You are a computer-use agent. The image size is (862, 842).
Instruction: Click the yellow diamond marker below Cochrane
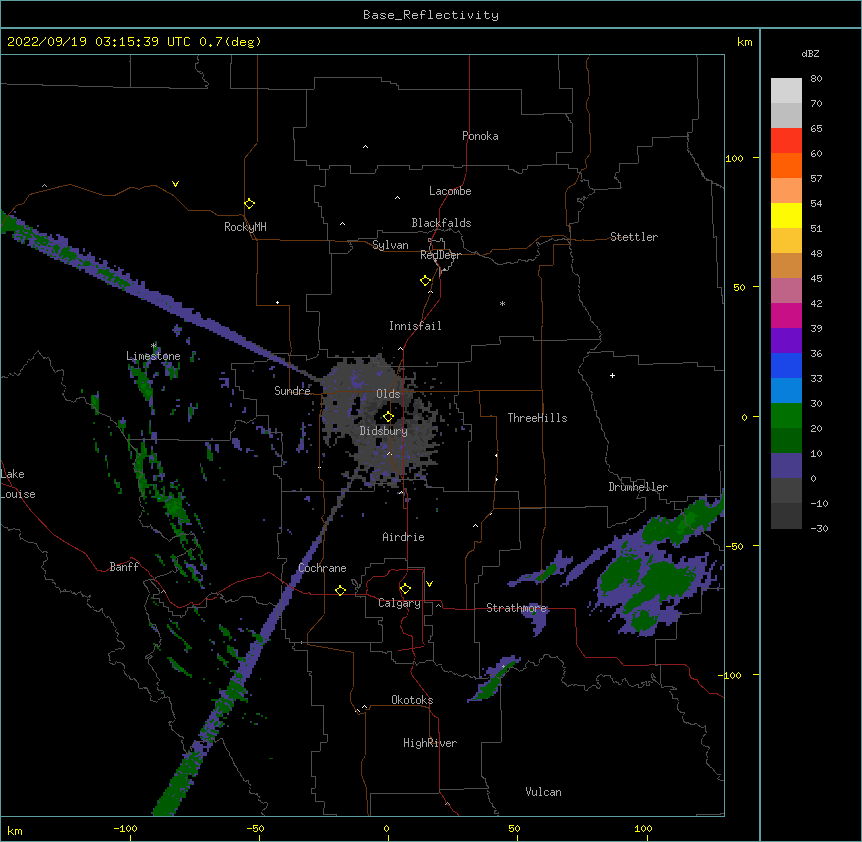340,590
